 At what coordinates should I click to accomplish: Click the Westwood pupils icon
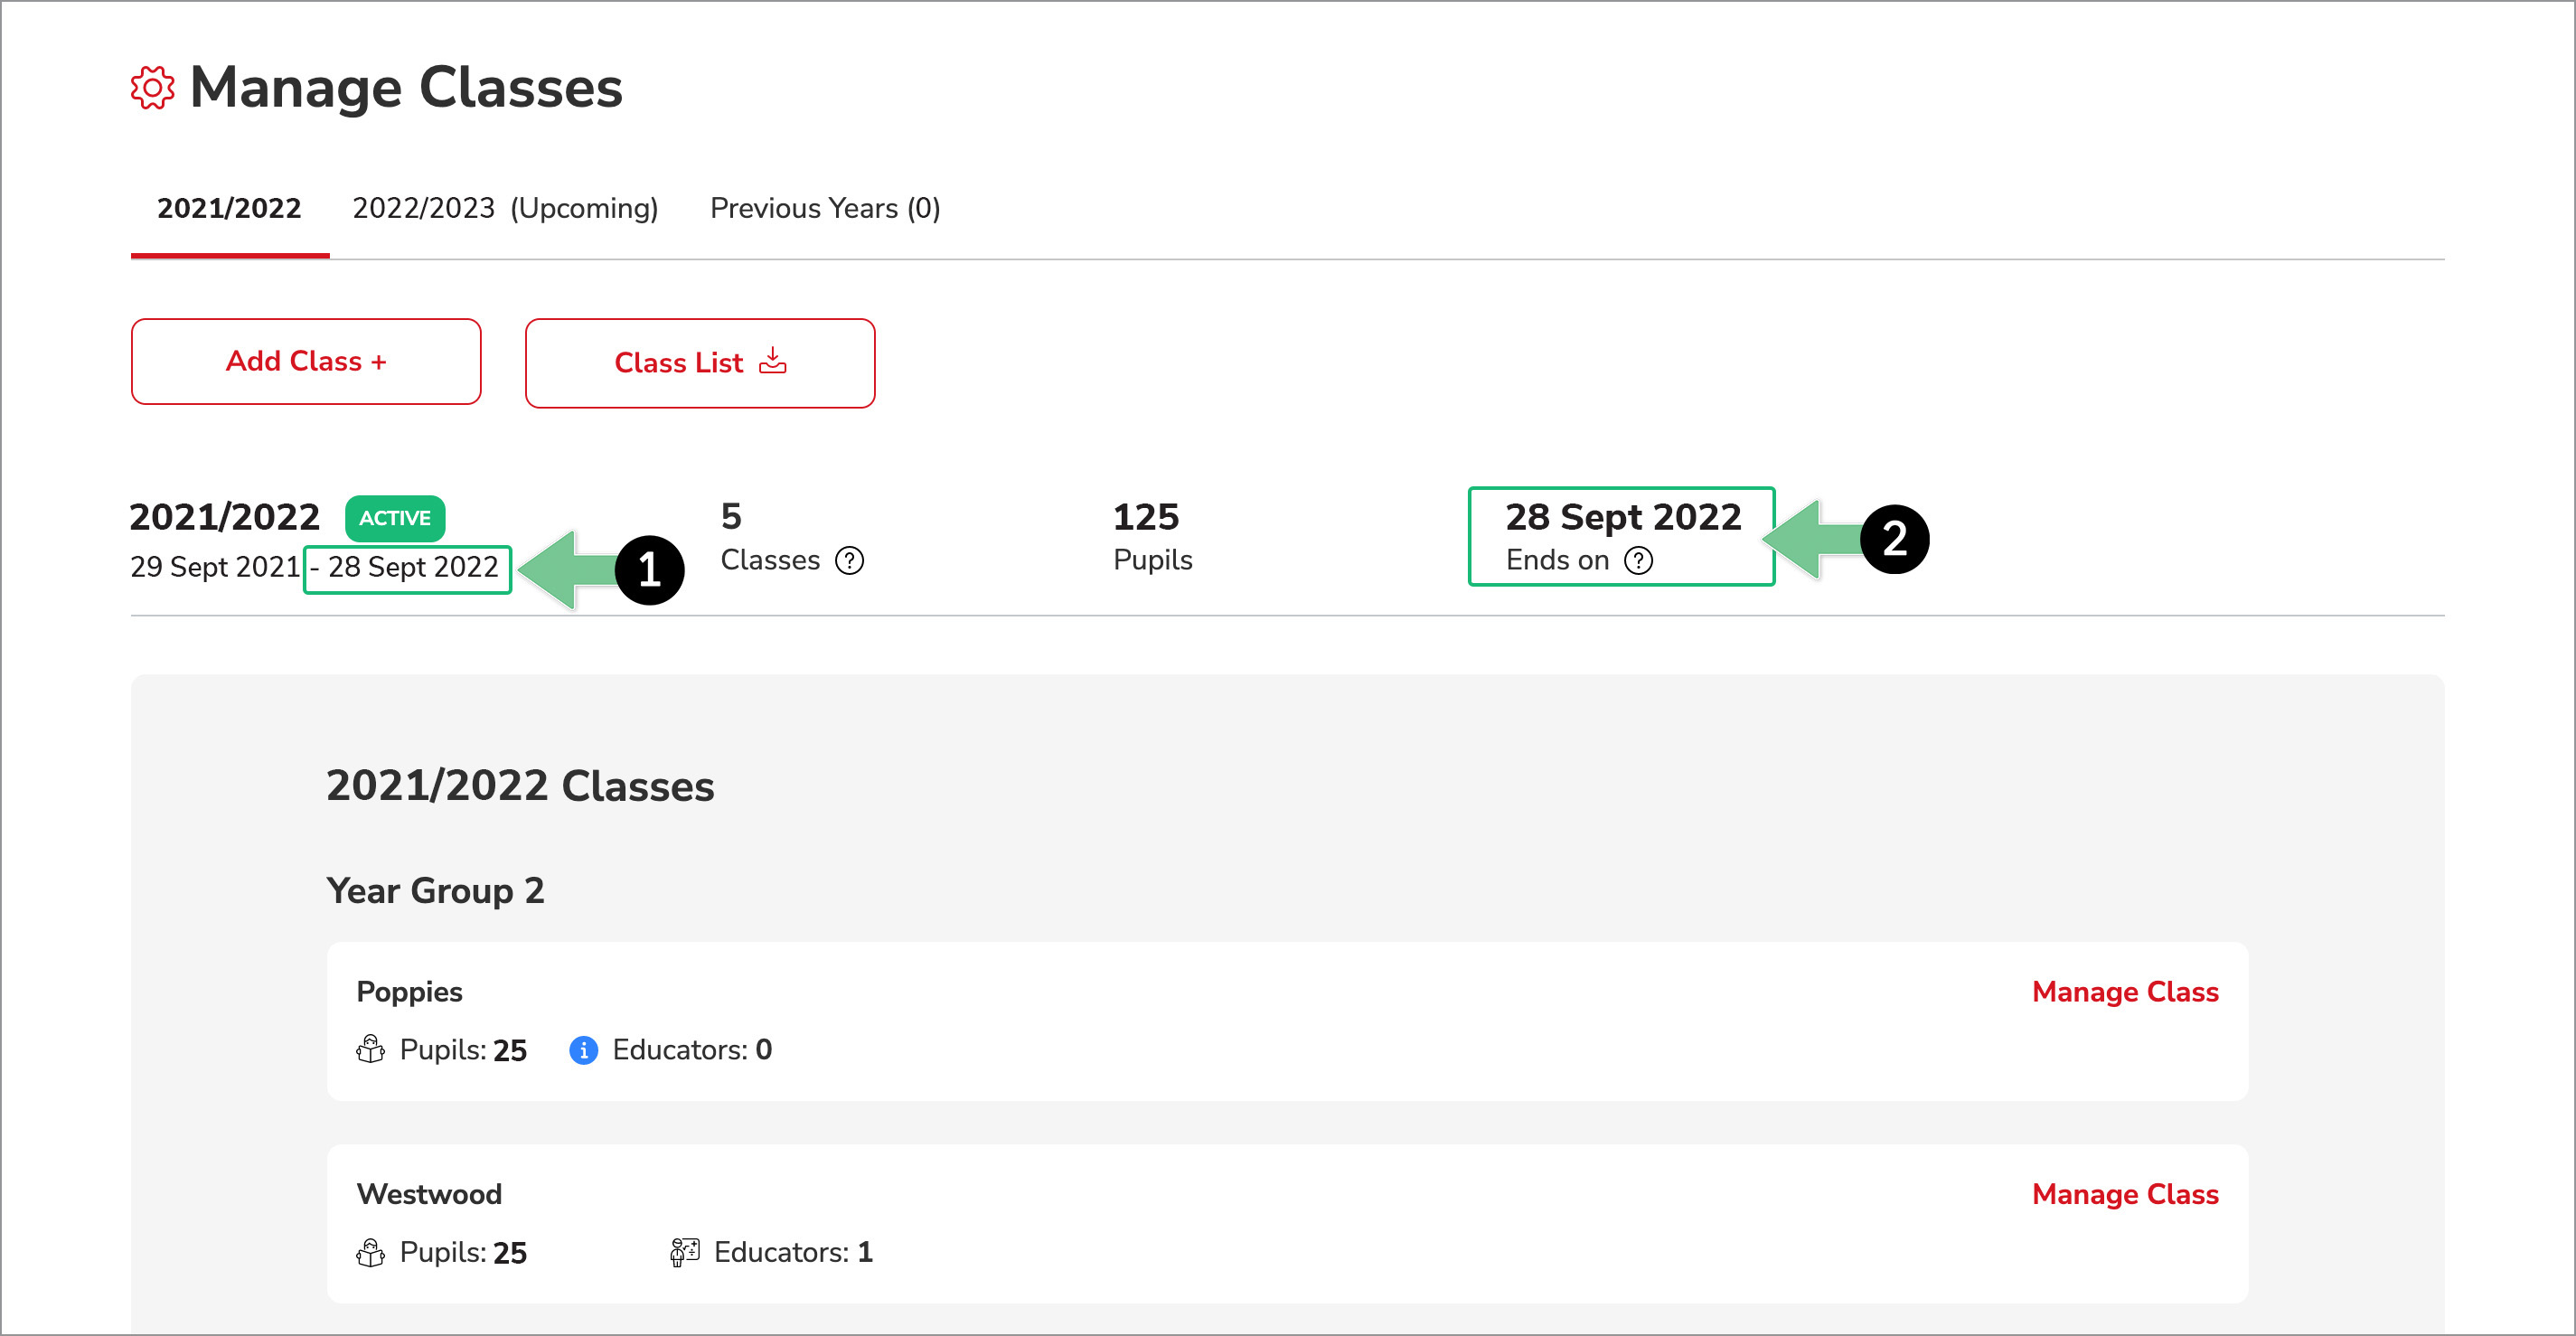tap(370, 1252)
